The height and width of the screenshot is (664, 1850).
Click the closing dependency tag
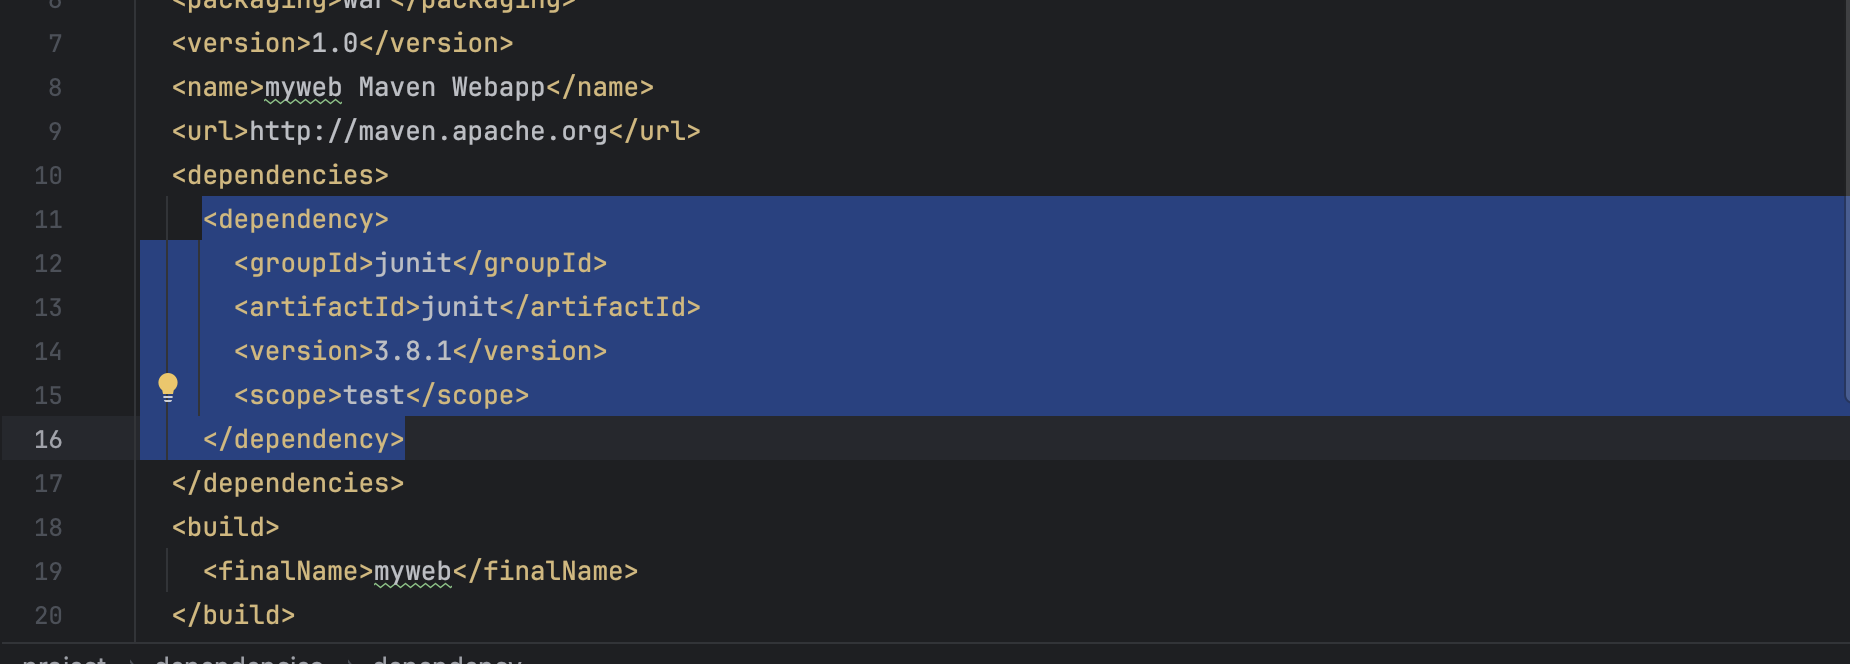303,440
